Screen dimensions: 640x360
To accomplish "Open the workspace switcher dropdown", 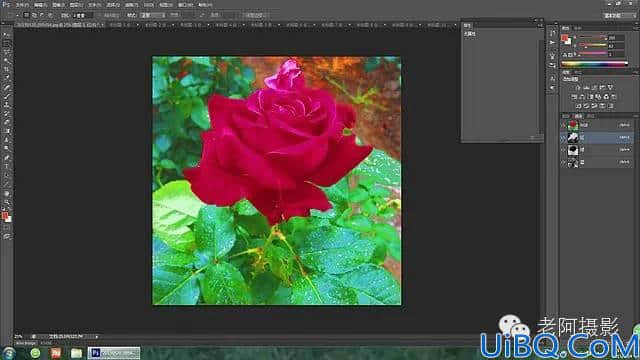I will pyautogui.click(x=619, y=16).
